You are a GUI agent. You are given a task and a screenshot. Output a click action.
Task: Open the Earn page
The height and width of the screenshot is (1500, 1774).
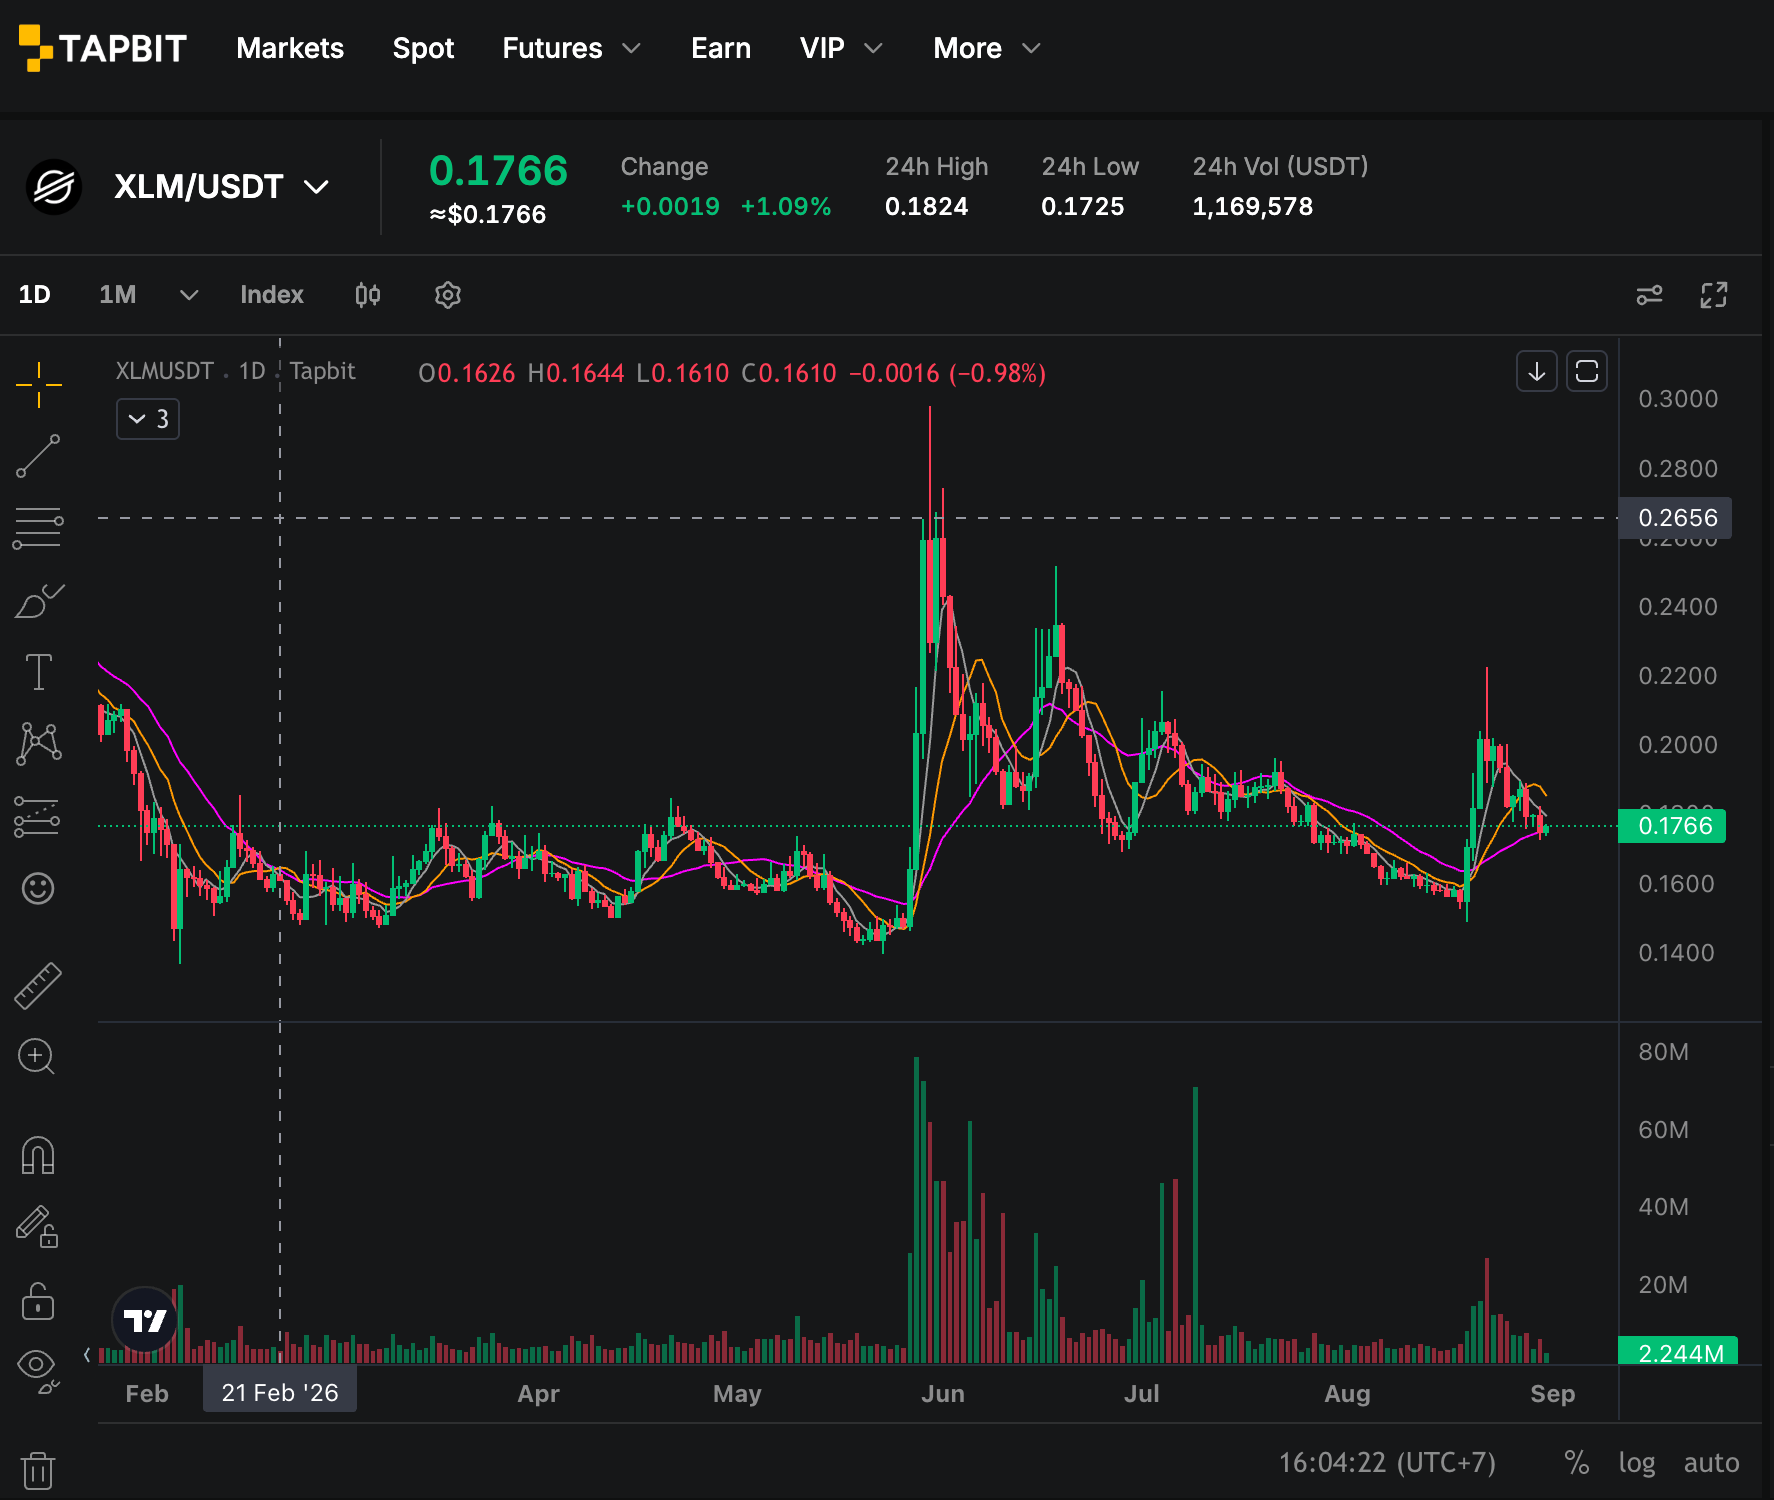click(x=721, y=48)
